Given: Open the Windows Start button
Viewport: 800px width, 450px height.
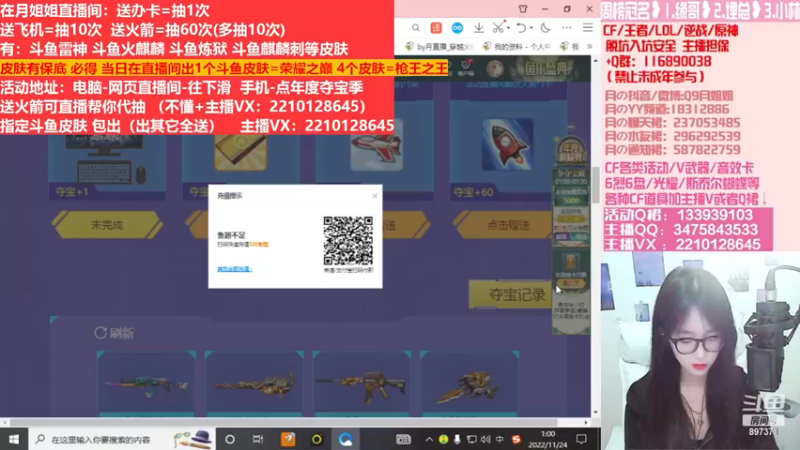Looking at the screenshot, I should pos(14,439).
